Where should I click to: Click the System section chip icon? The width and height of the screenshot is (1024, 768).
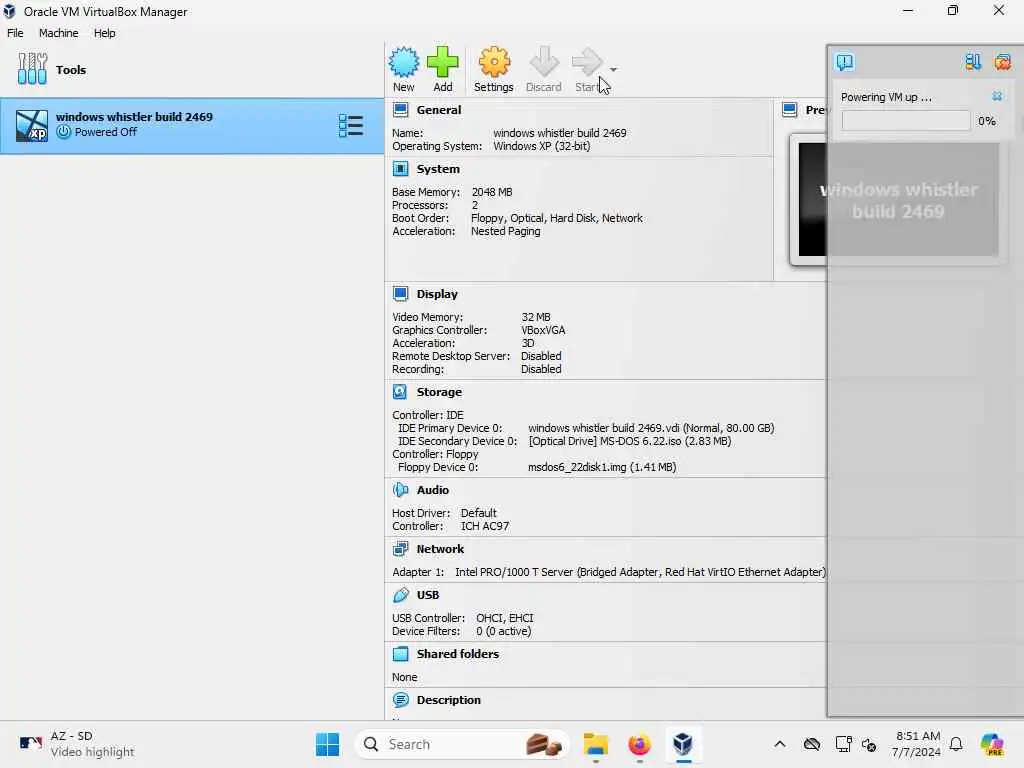pos(400,169)
